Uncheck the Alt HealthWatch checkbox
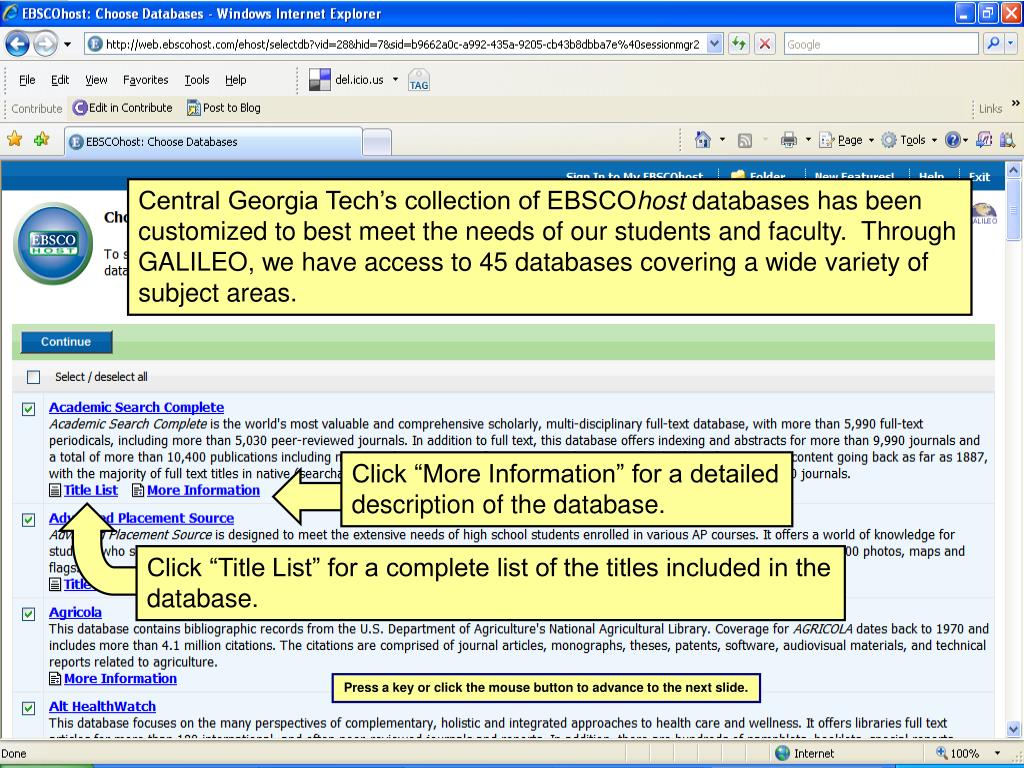Screen dimensions: 1024x768 click(29, 708)
